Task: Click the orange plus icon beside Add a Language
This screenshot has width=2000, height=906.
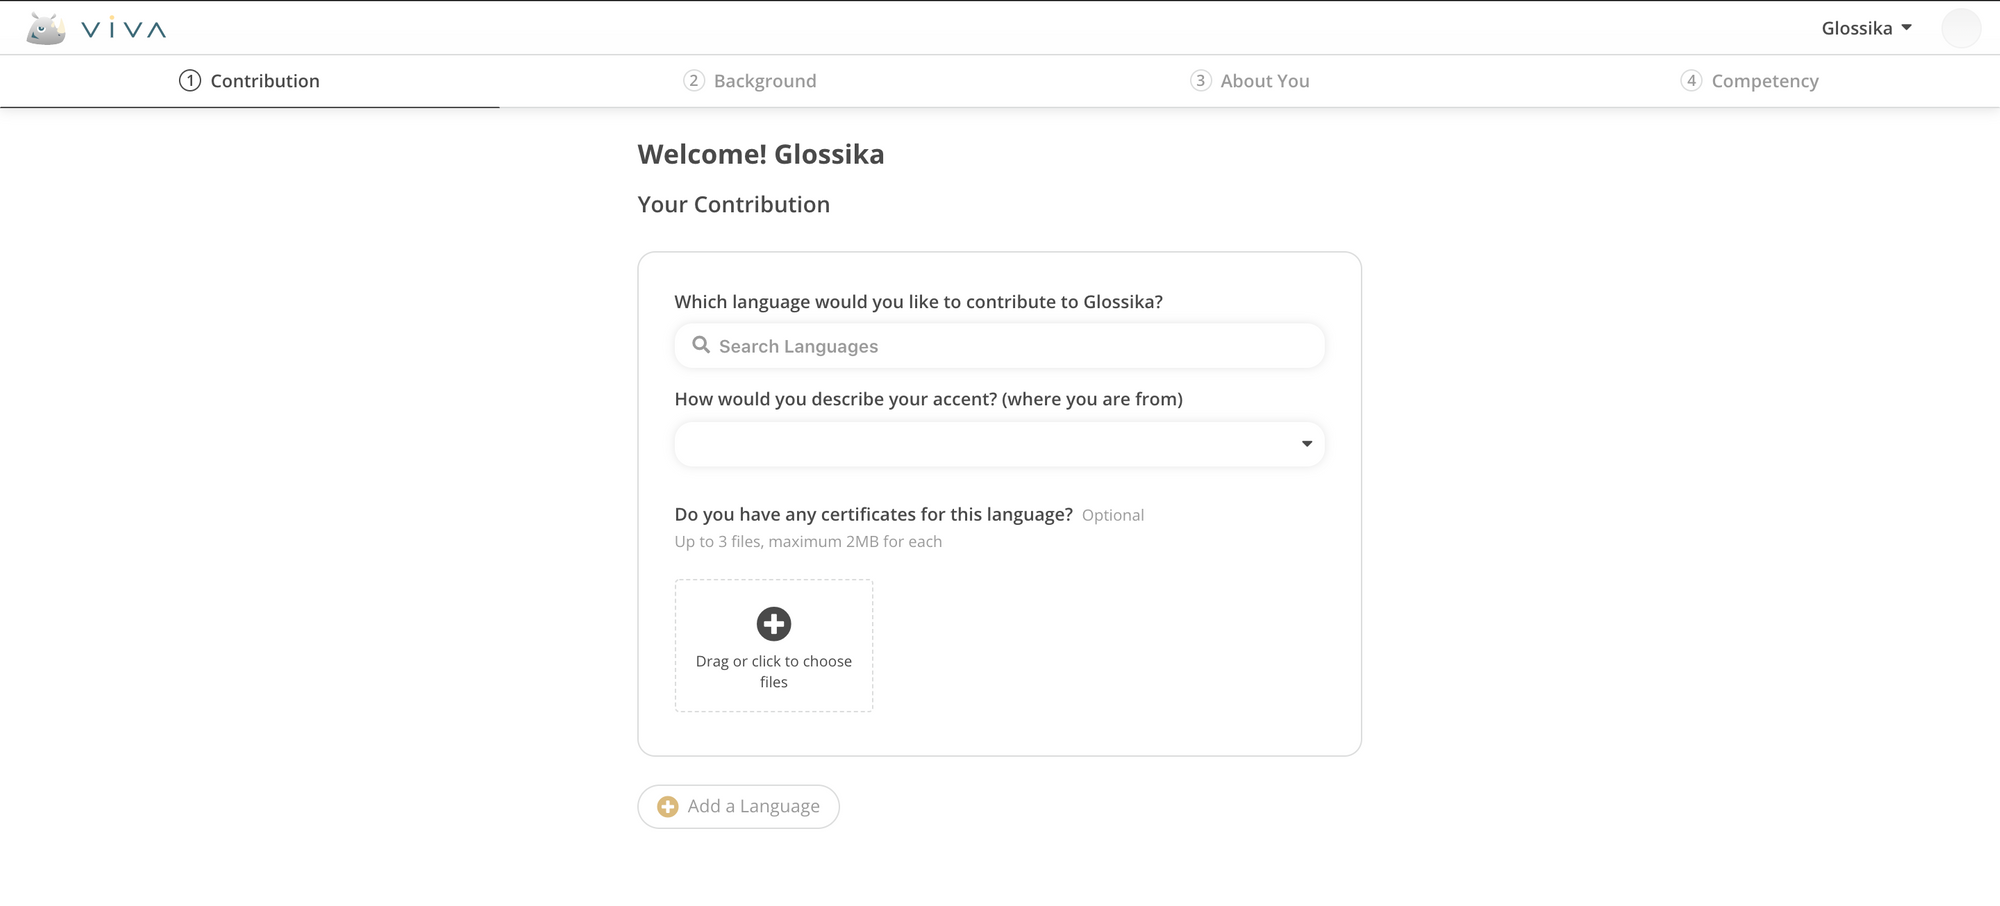Action: coord(668,806)
